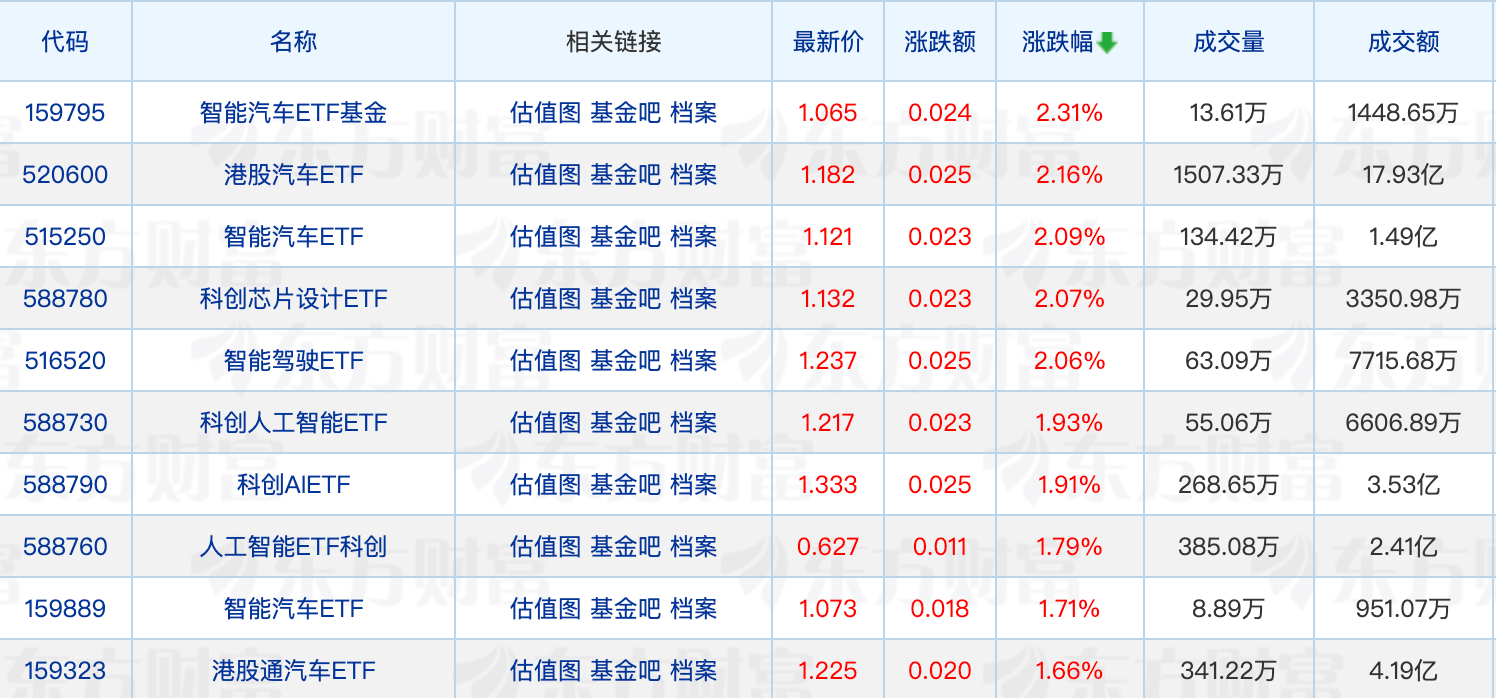Open fund code 159889
Viewport: 1496px width, 698px height.
(65, 609)
